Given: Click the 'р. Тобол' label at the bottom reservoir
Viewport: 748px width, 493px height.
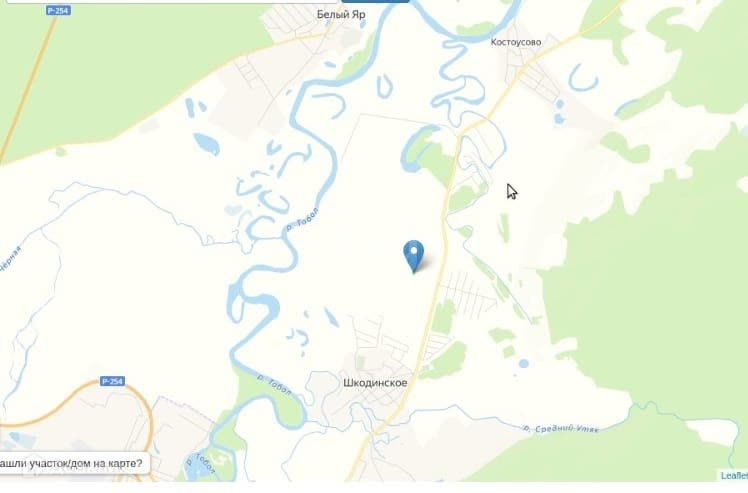Looking at the screenshot, I should point(200,464).
